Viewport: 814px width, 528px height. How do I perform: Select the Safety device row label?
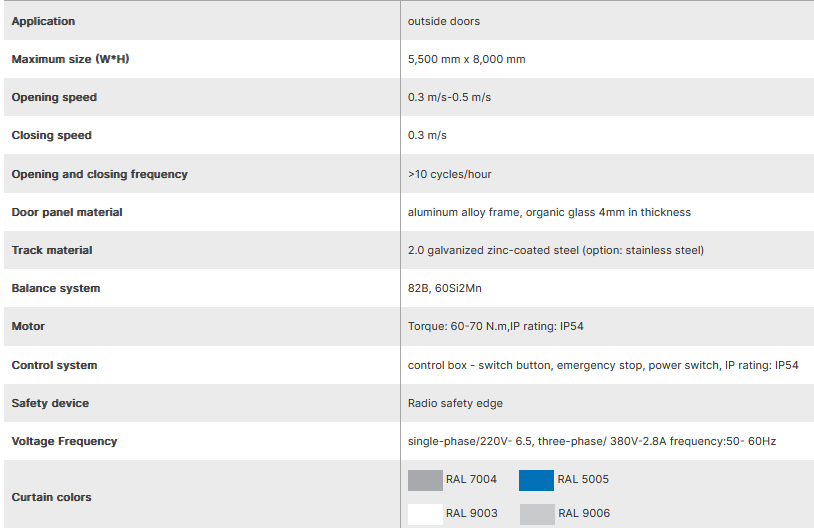tap(50, 403)
